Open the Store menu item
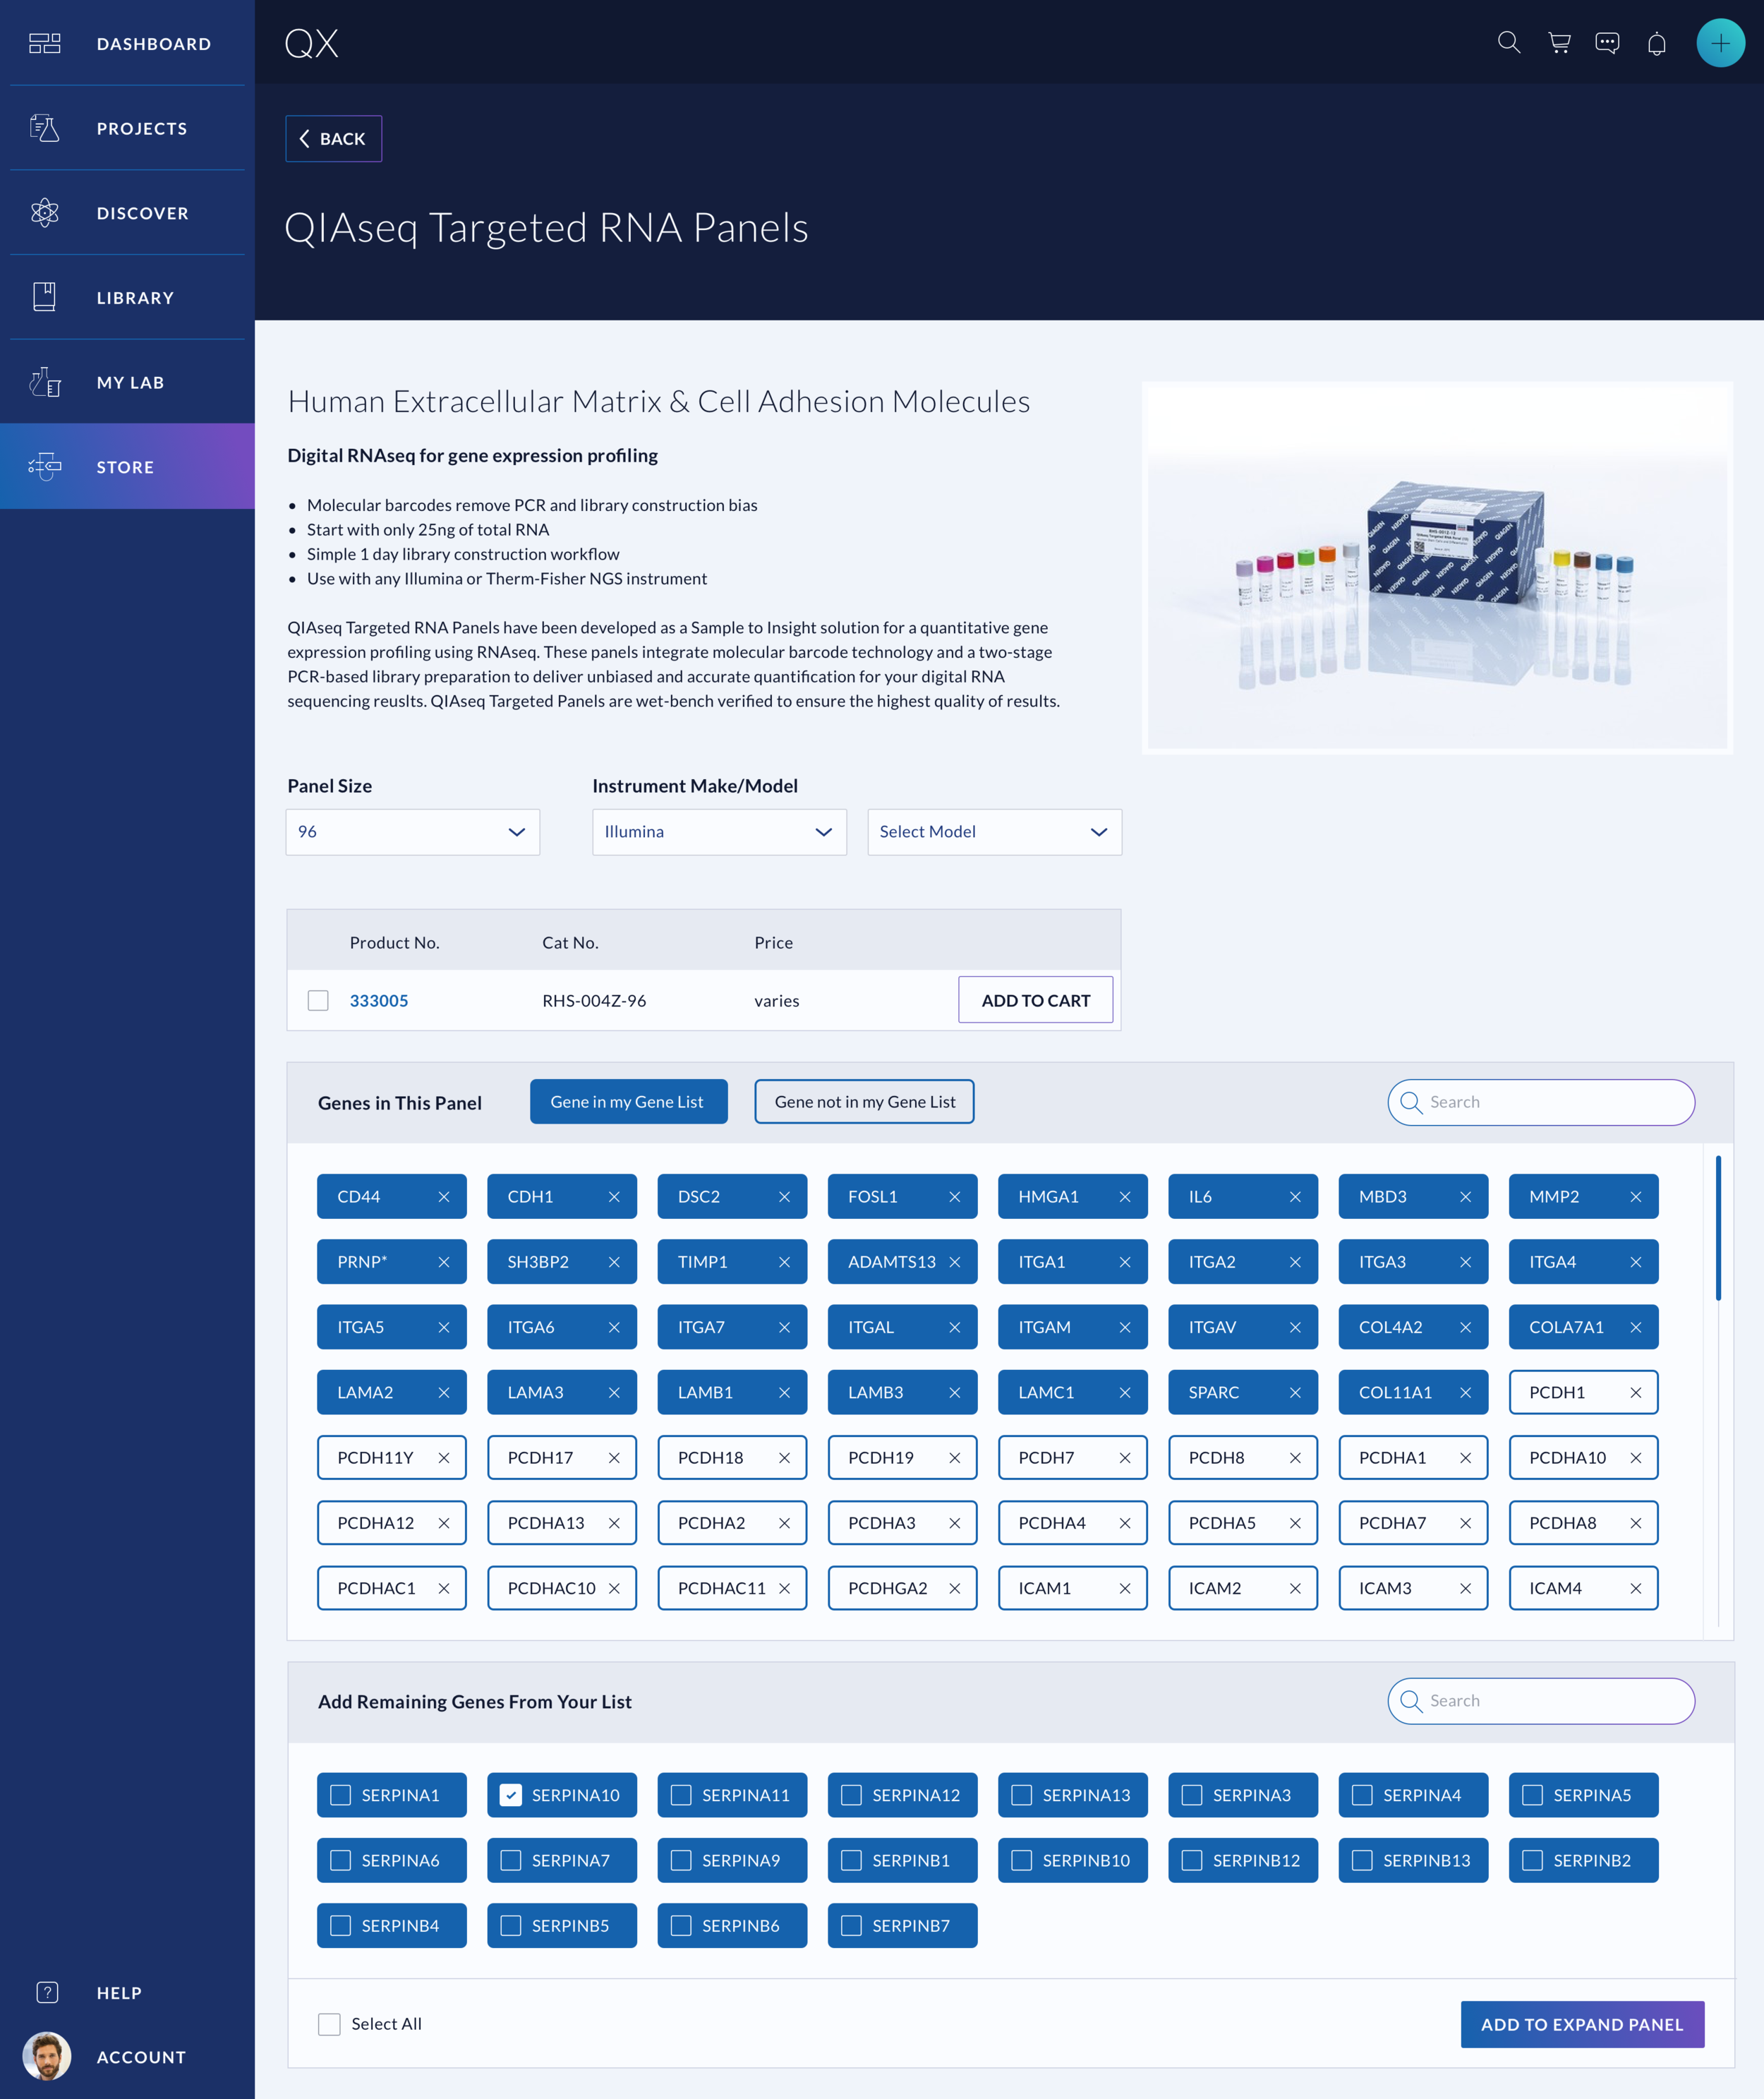 point(127,466)
